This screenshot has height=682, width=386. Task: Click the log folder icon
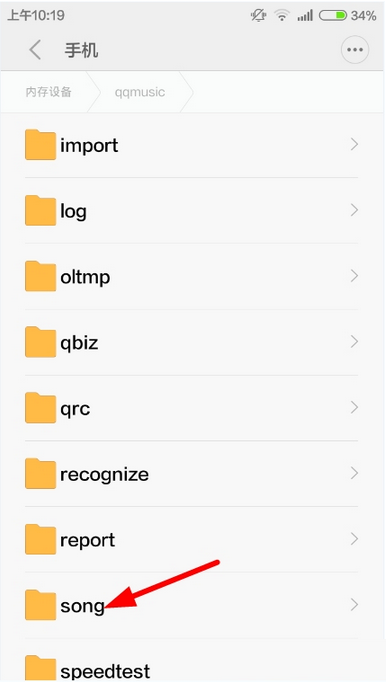coord(40,211)
